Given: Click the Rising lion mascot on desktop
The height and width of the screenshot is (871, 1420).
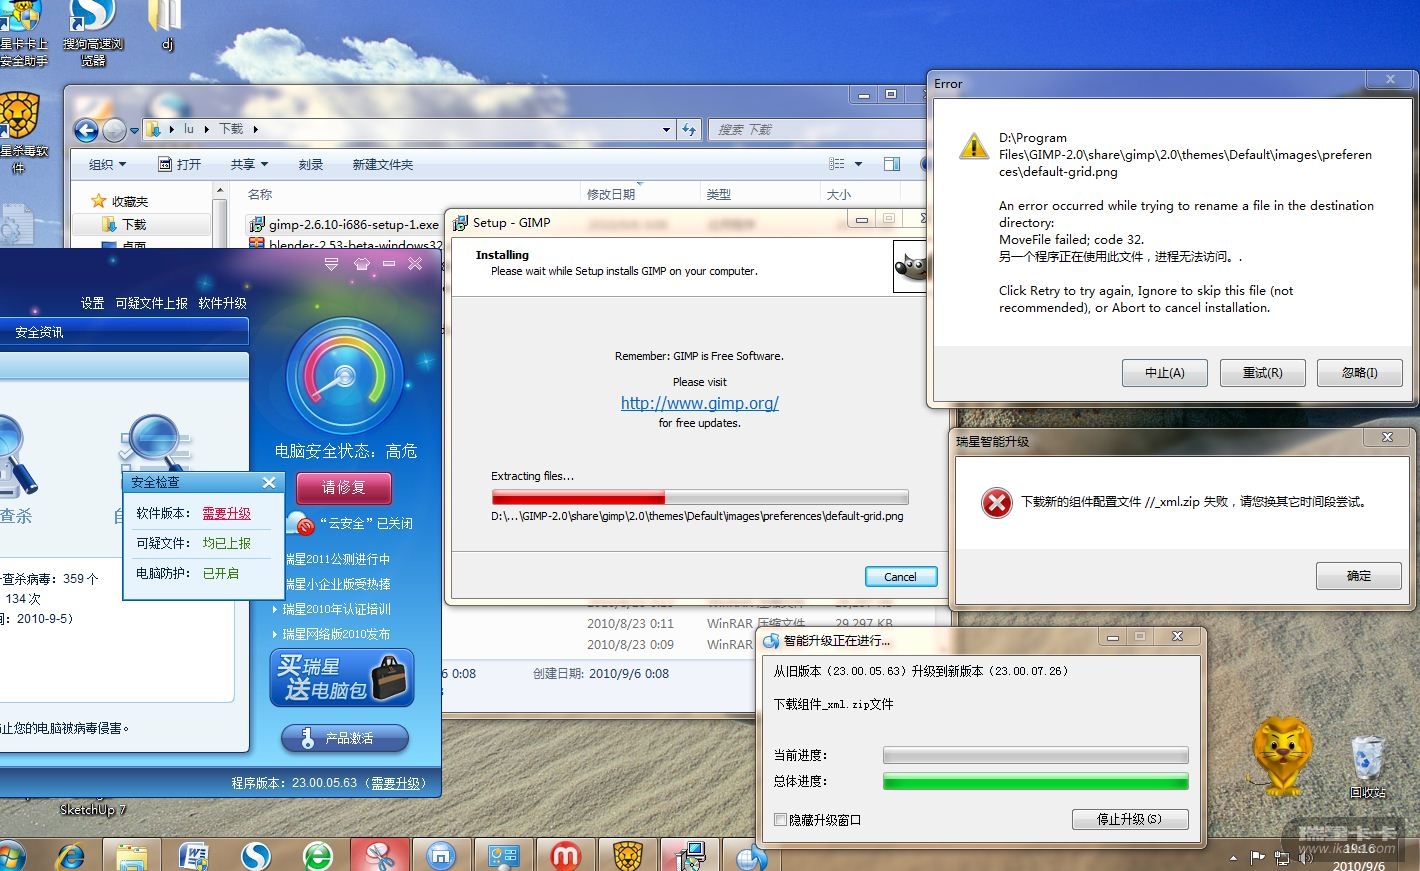Looking at the screenshot, I should pyautogui.click(x=1281, y=755).
